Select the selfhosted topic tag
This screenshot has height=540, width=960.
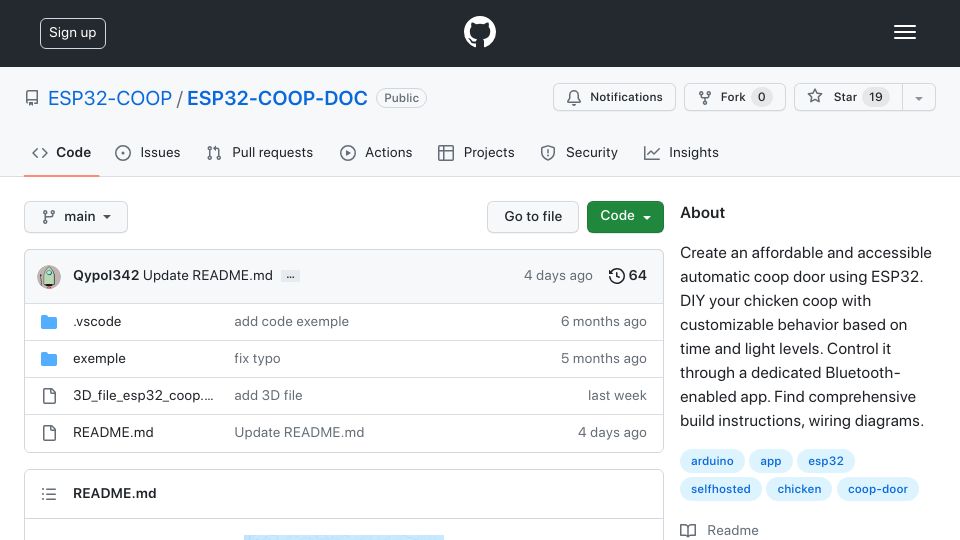721,489
